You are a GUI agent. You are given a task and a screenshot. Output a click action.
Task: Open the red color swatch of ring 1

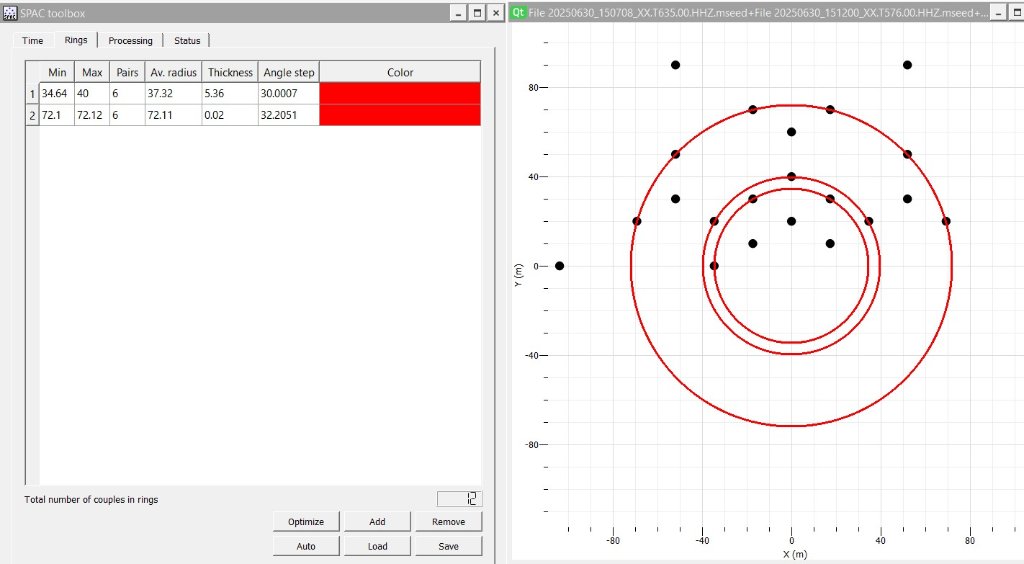[x=399, y=93]
